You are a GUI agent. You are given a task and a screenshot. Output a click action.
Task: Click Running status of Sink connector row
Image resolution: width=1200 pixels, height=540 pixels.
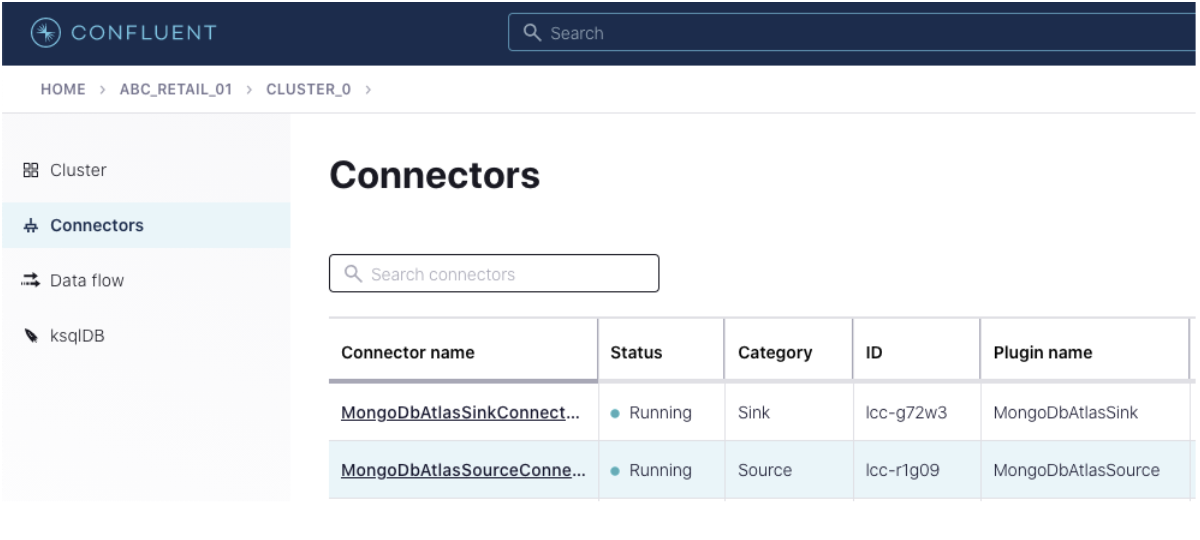(651, 413)
